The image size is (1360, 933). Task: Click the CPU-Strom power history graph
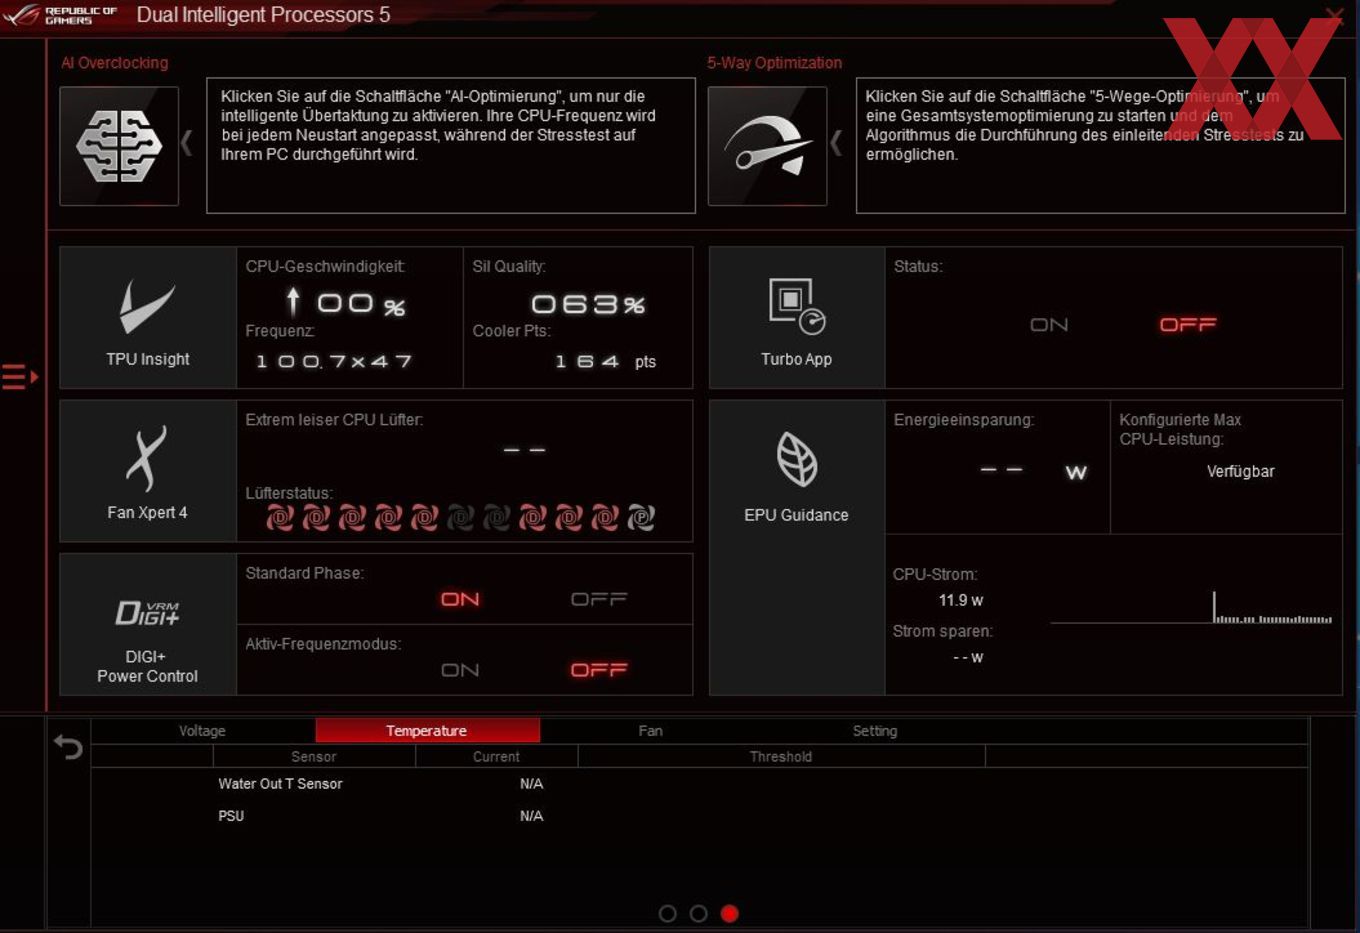pos(1191,607)
